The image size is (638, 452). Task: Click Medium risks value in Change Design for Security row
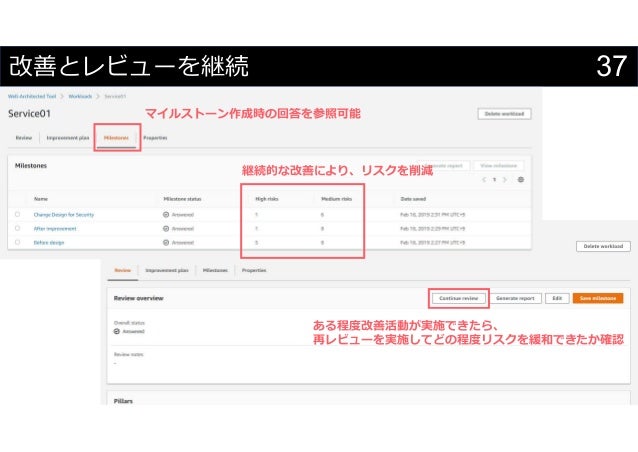(x=322, y=214)
